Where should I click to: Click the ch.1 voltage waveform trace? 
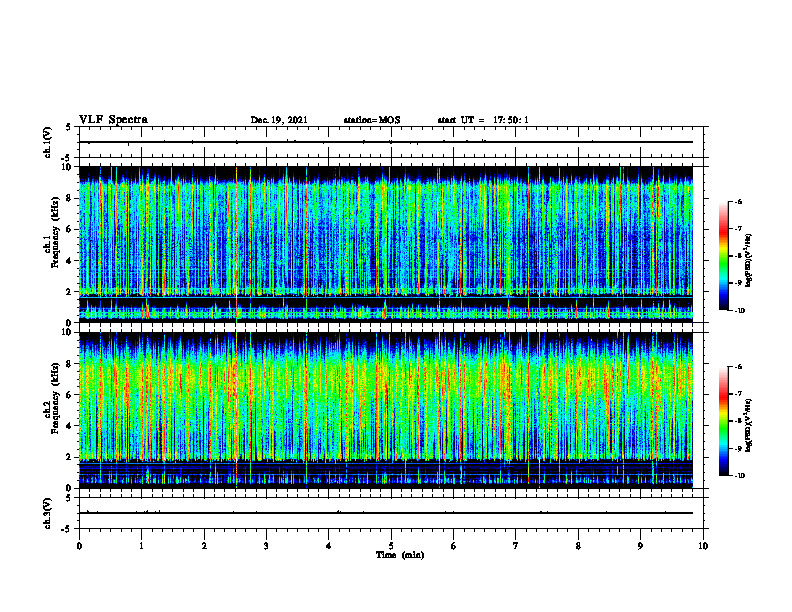click(x=386, y=142)
